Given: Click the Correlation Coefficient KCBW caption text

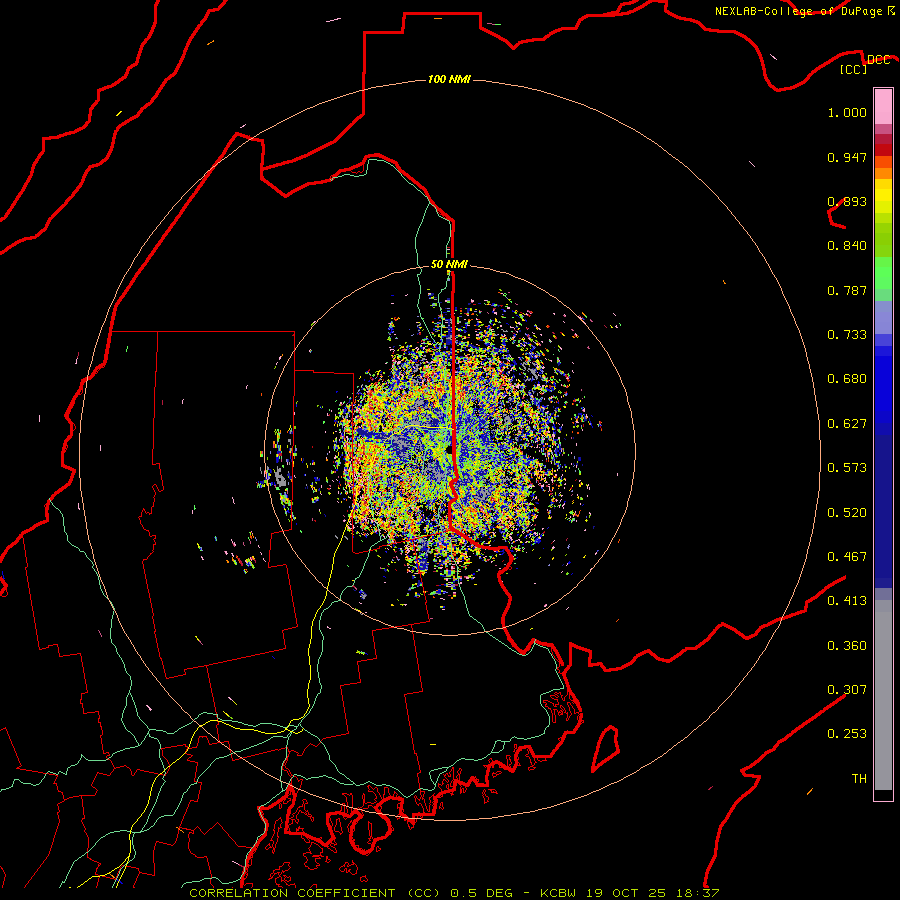Looking at the screenshot, I should 454,893.
